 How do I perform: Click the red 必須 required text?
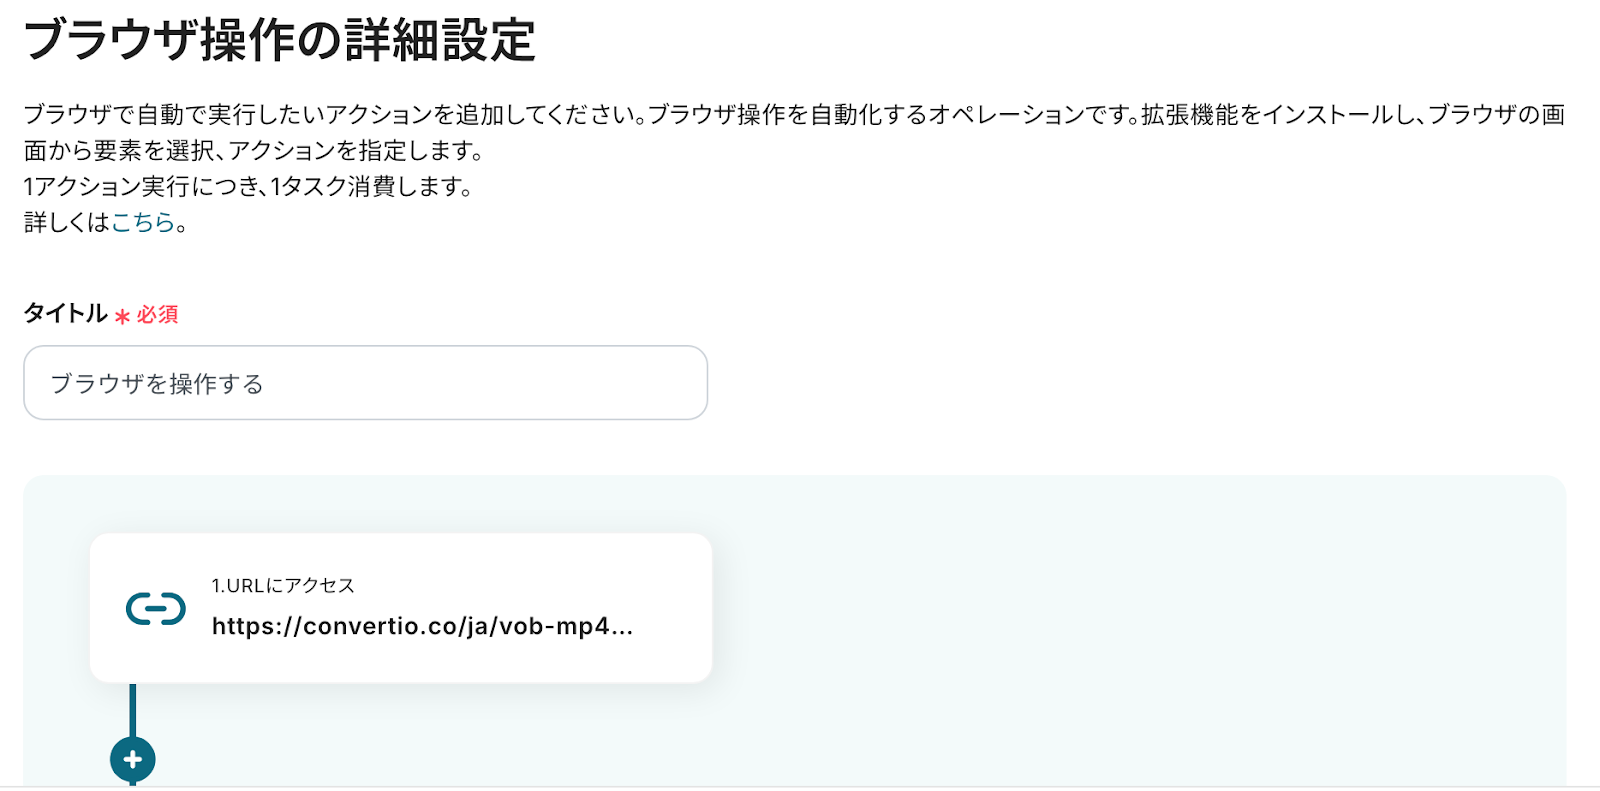pos(158,315)
